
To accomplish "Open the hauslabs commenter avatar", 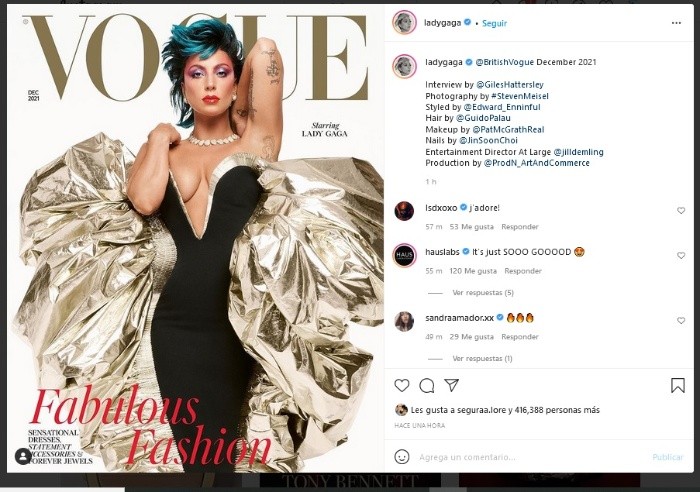I will [404, 255].
